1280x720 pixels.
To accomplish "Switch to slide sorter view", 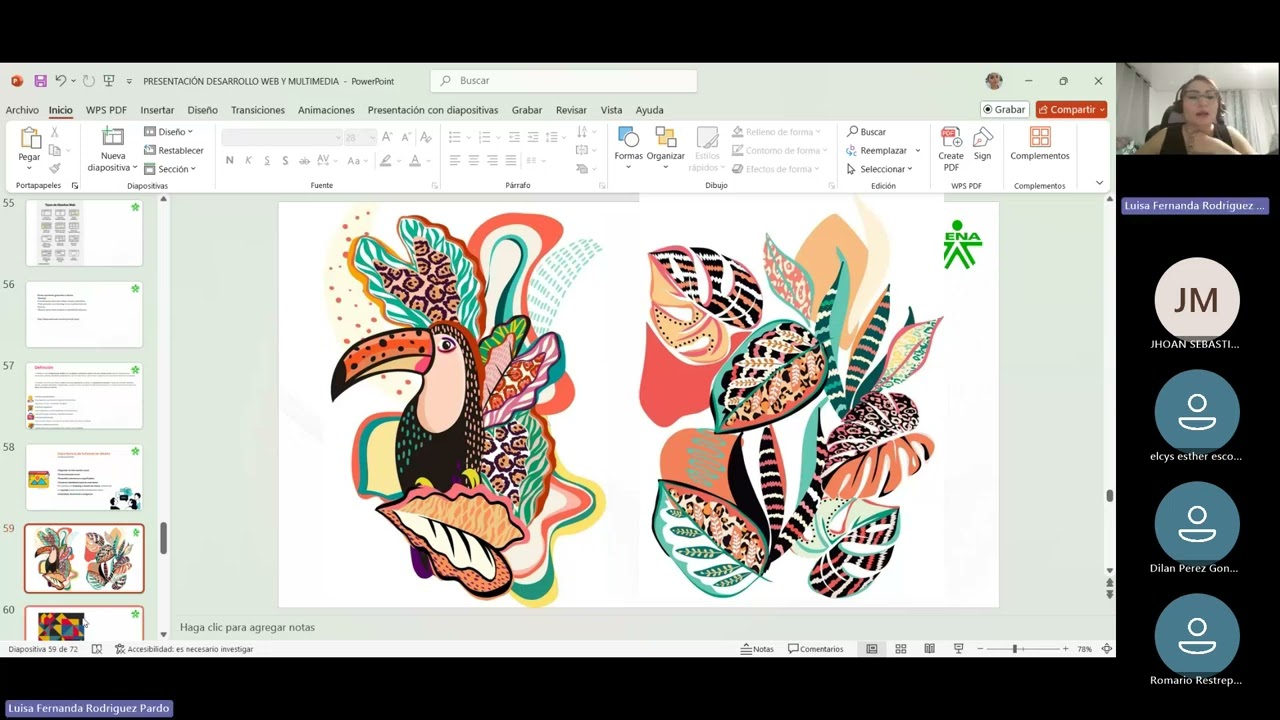I will point(900,649).
